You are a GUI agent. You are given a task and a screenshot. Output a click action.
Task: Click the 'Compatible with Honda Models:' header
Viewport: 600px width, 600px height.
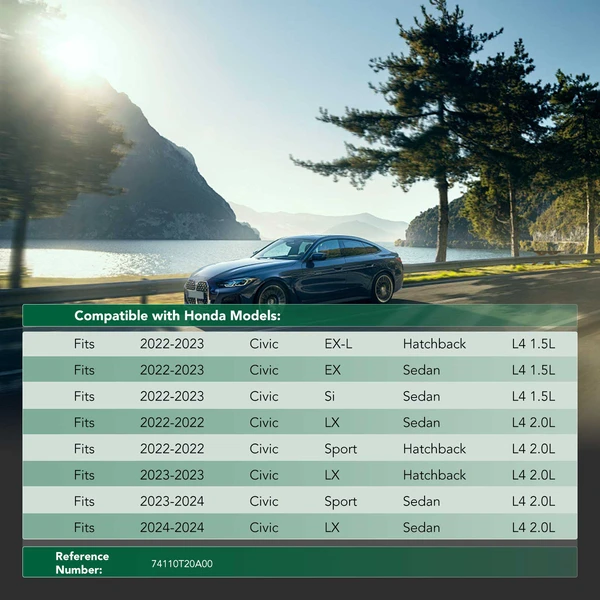click(177, 316)
